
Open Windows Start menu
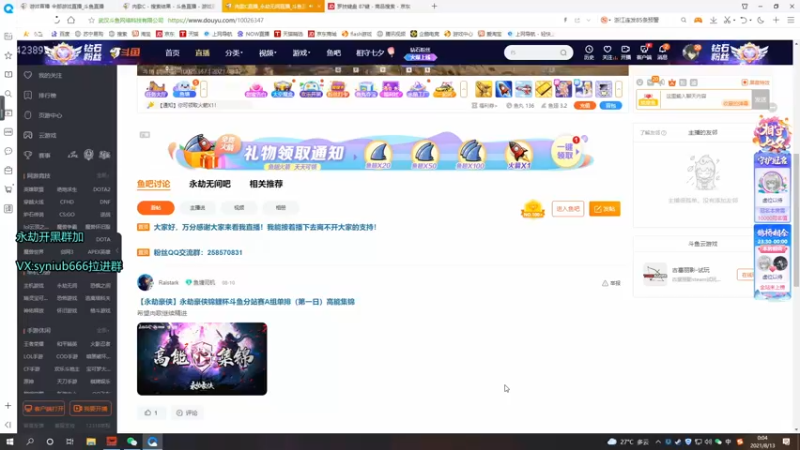tap(10, 441)
